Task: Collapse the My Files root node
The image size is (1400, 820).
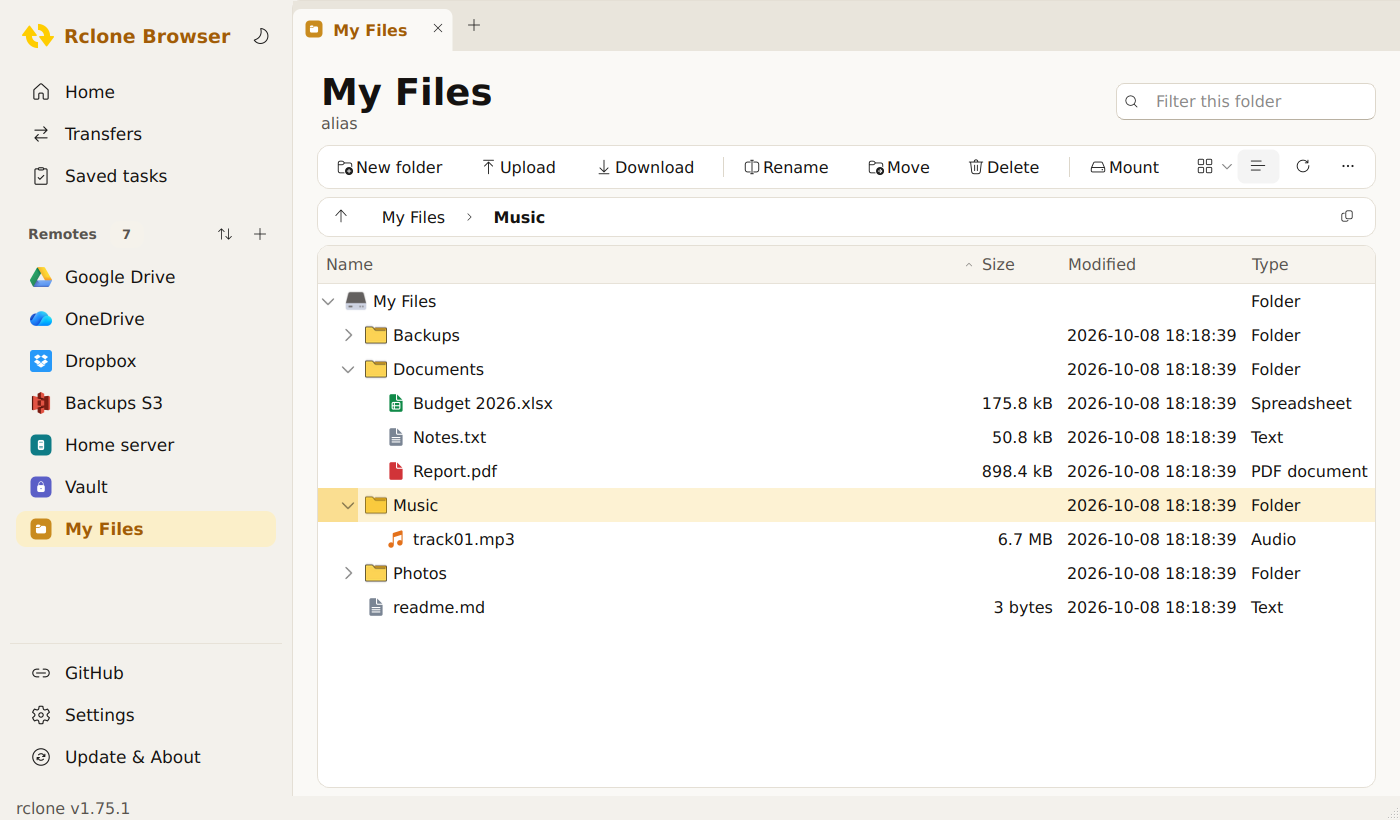Action: [x=328, y=301]
